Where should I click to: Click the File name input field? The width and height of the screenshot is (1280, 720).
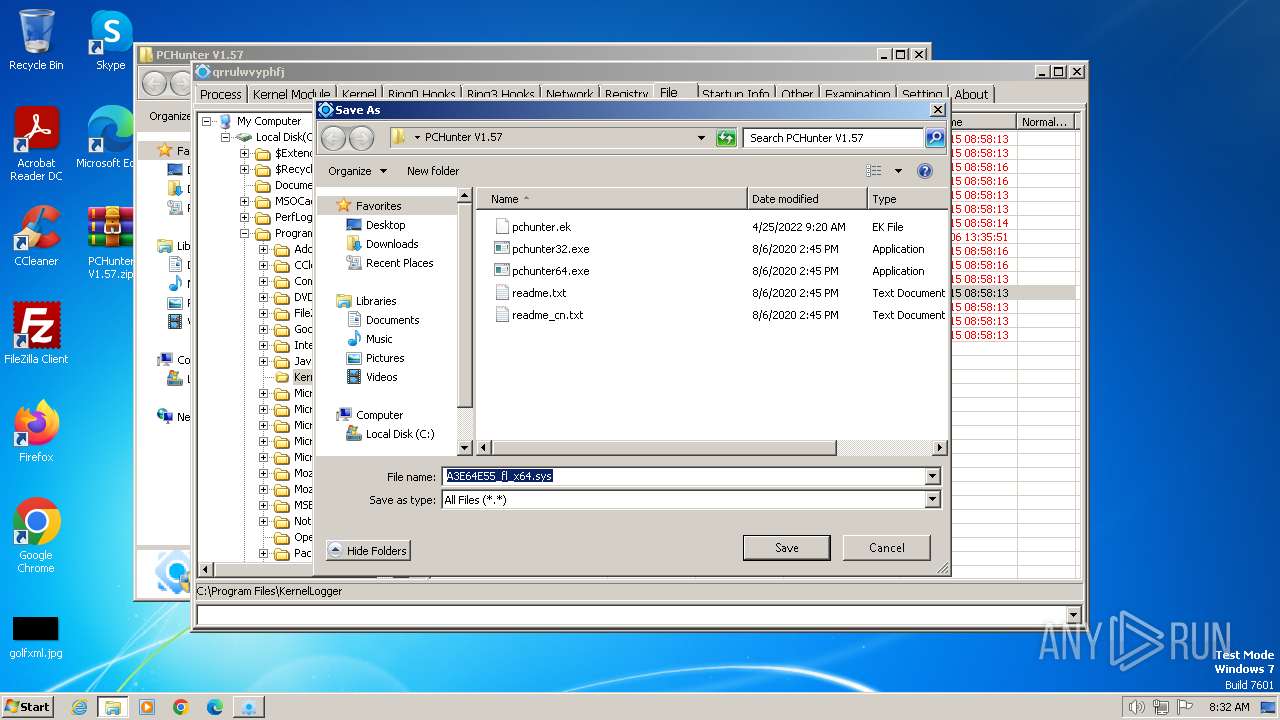click(x=683, y=477)
